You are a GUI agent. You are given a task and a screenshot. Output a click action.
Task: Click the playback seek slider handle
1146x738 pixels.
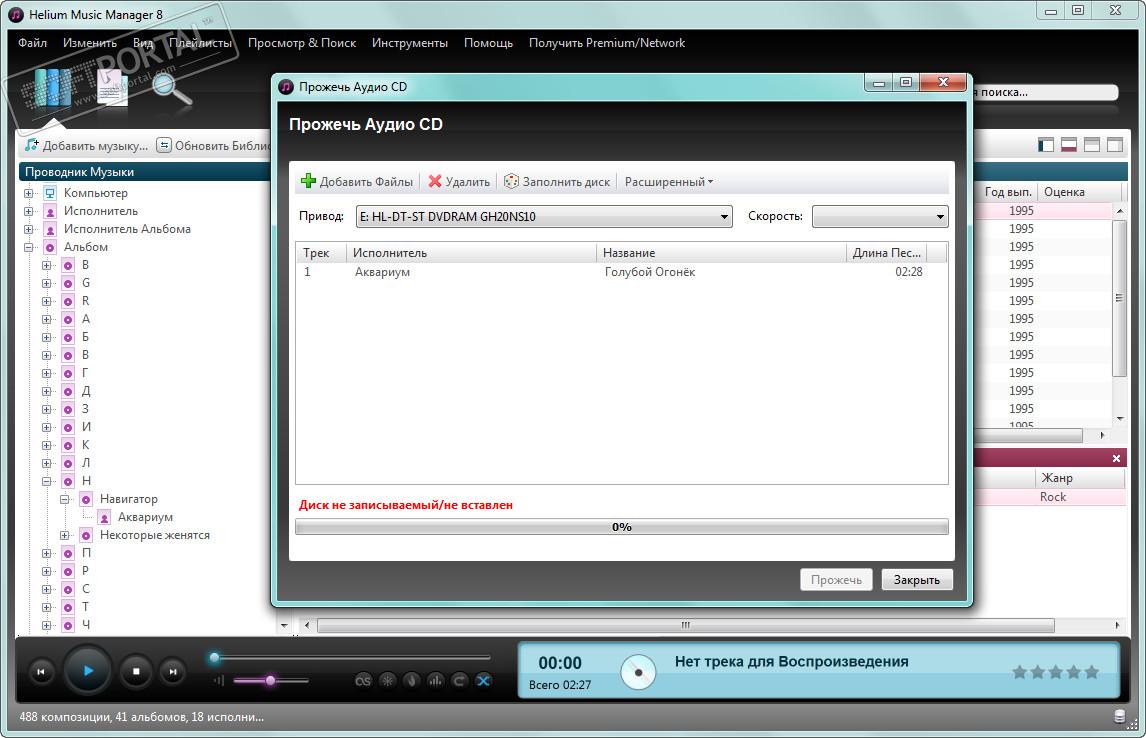[x=215, y=658]
